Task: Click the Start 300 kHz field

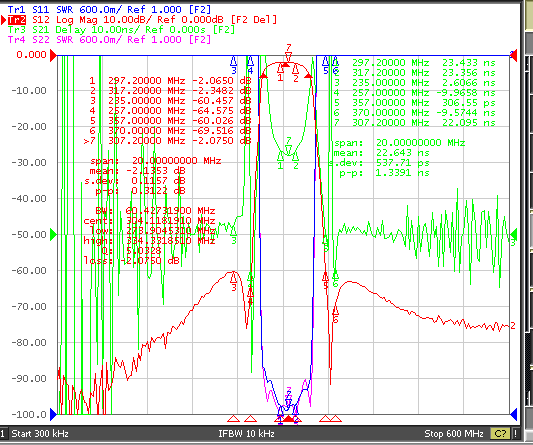Action: pos(40,434)
